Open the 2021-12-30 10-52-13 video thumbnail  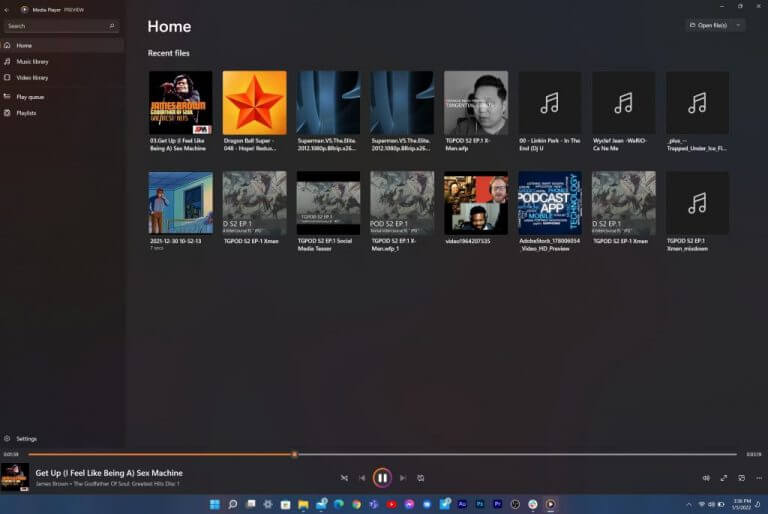tap(181, 203)
